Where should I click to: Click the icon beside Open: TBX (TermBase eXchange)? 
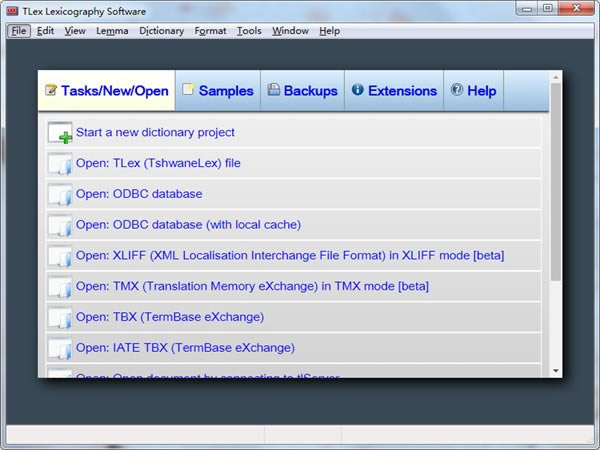[x=60, y=317]
